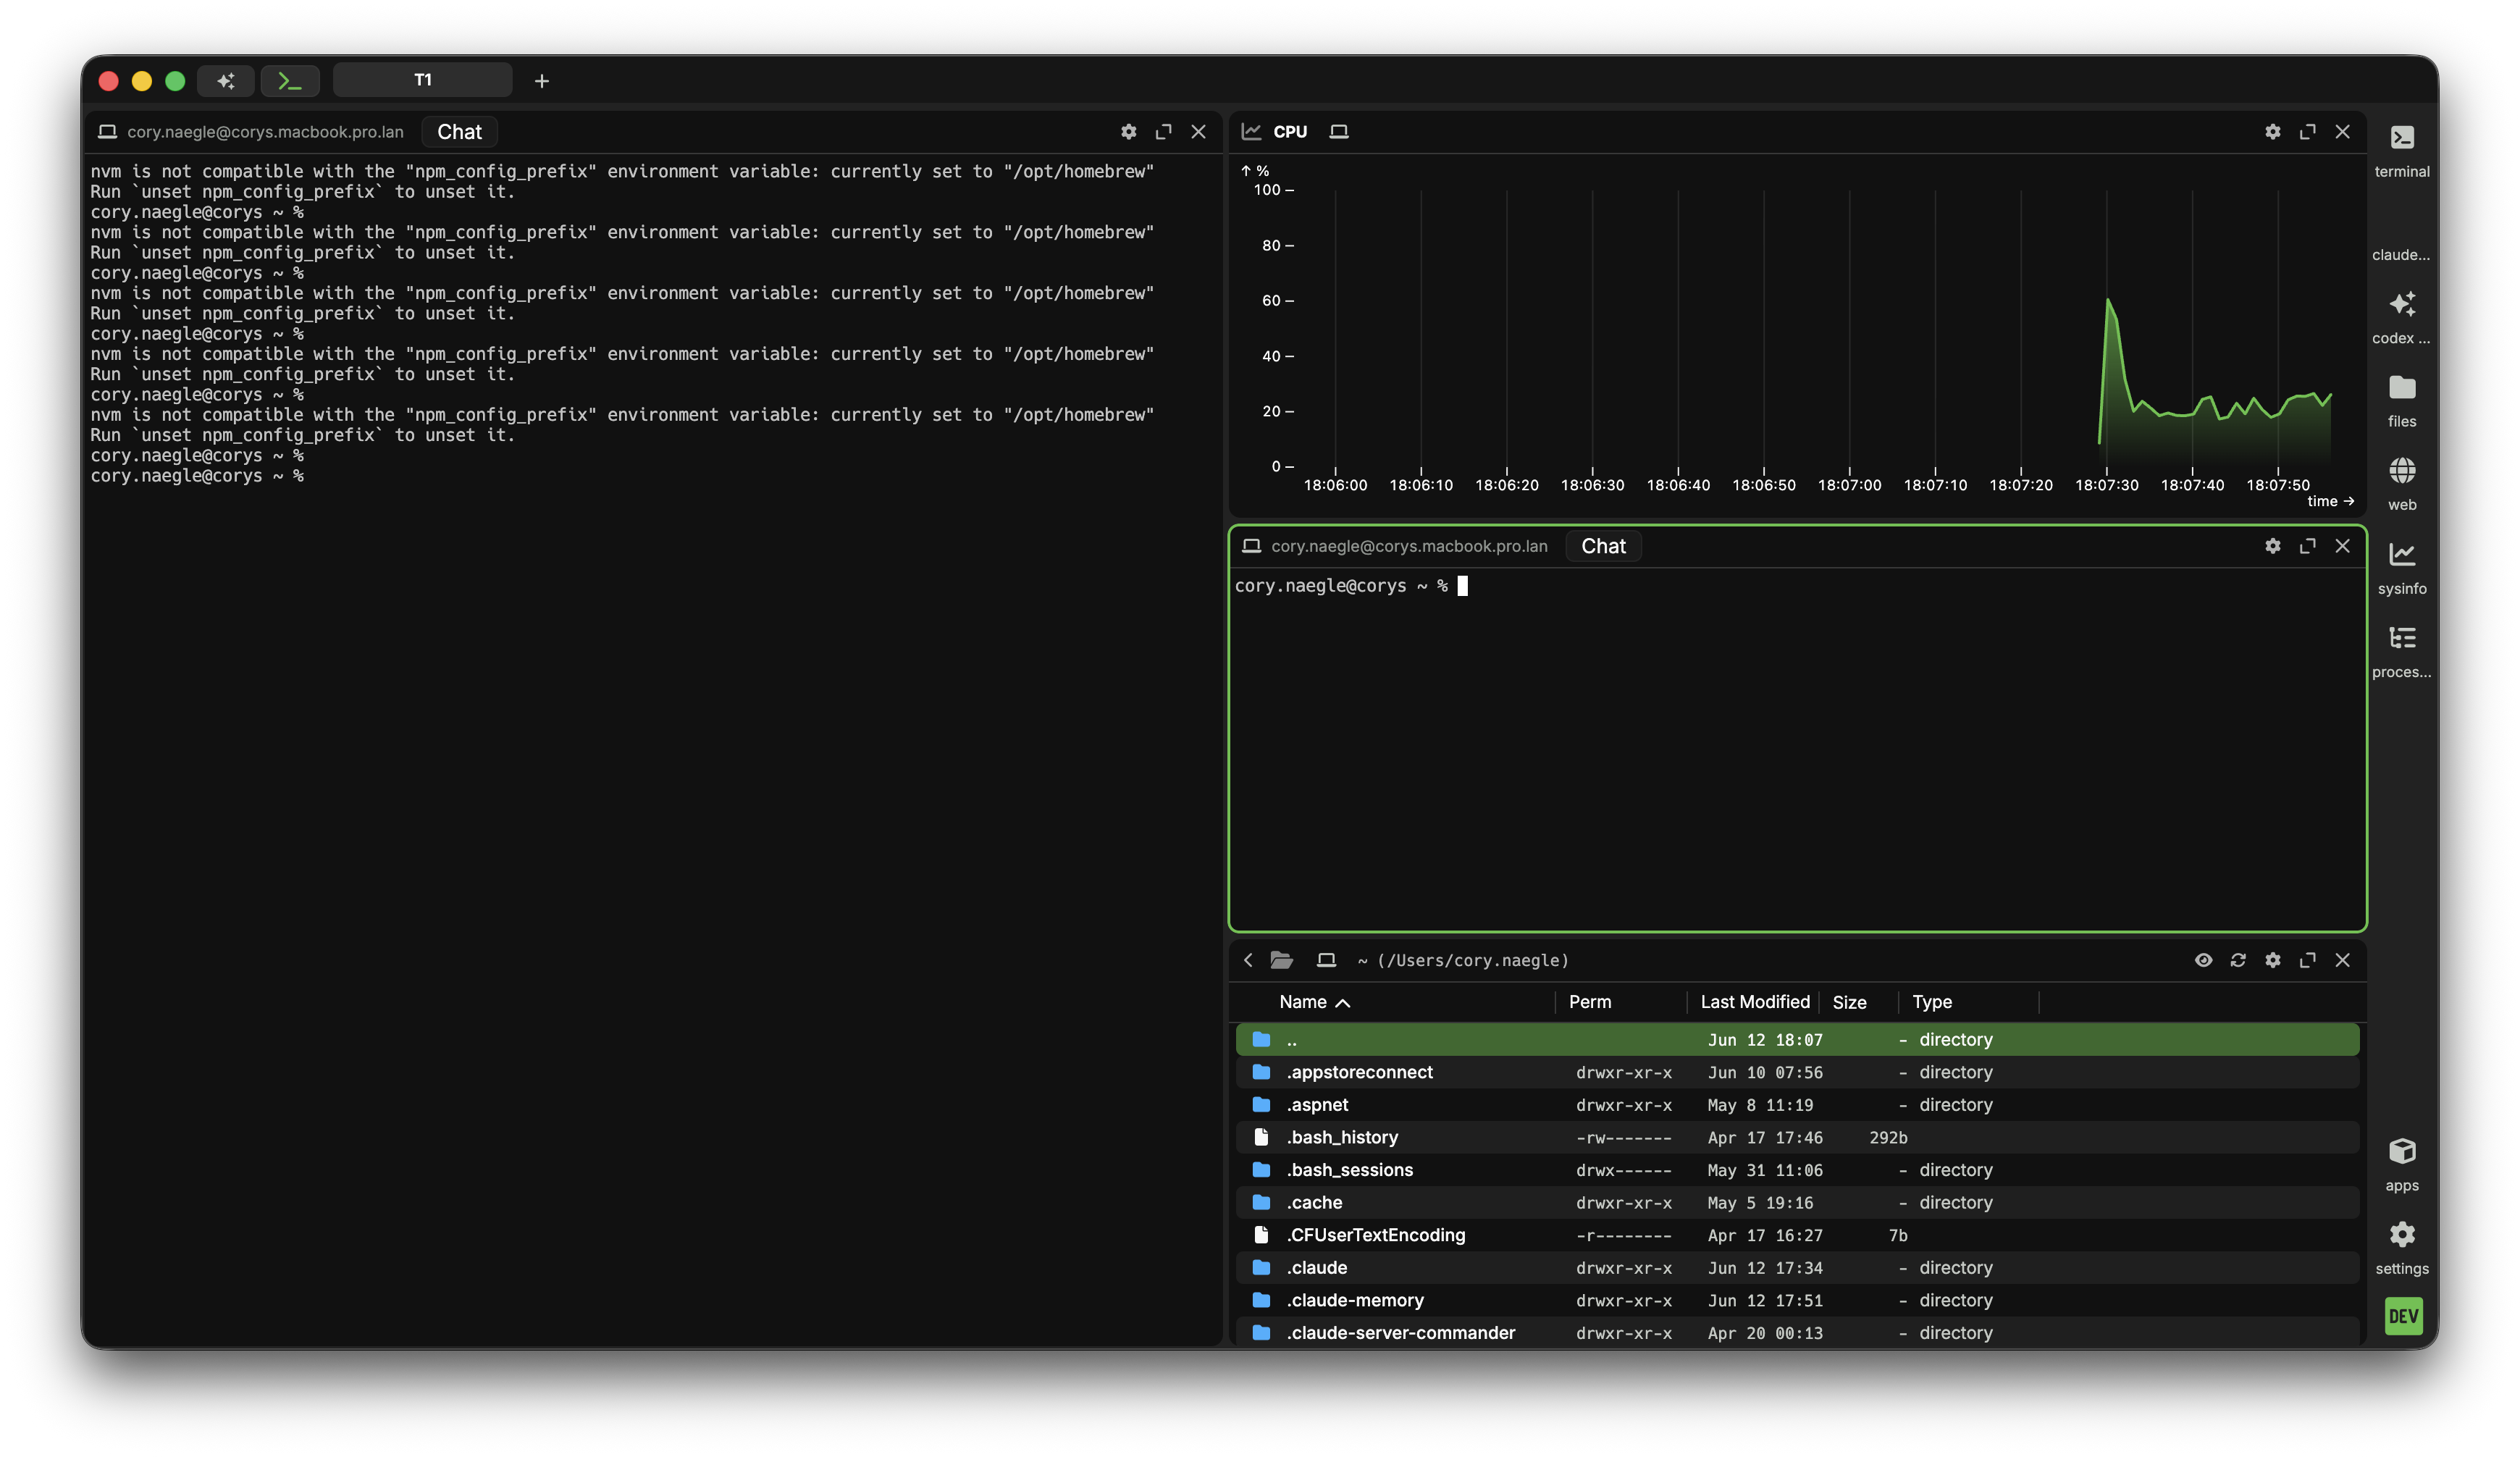Click file browser connection laptop icon
This screenshot has width=2520, height=1457.
click(x=1326, y=960)
